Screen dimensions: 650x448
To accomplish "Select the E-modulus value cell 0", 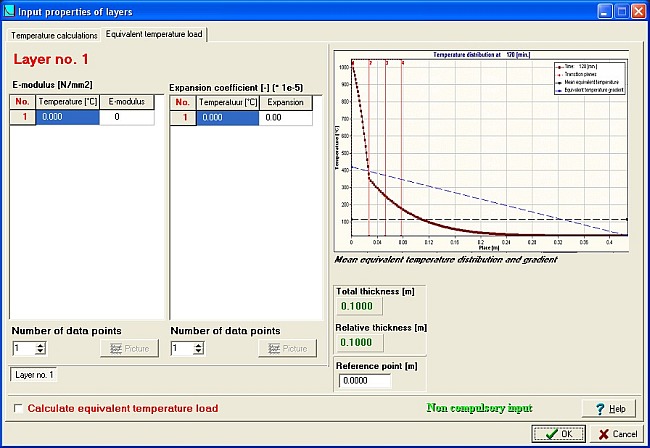I will point(127,117).
